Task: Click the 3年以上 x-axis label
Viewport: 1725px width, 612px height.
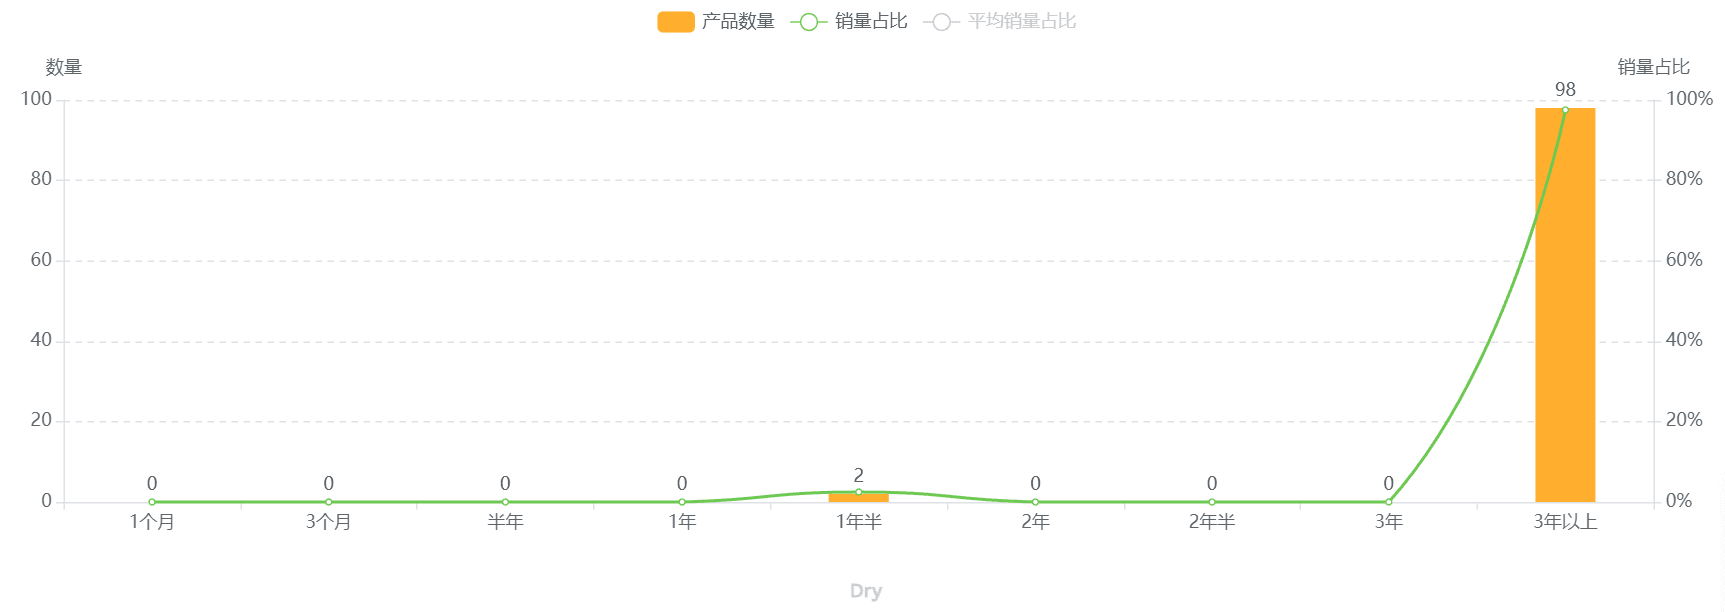Action: 1565,522
